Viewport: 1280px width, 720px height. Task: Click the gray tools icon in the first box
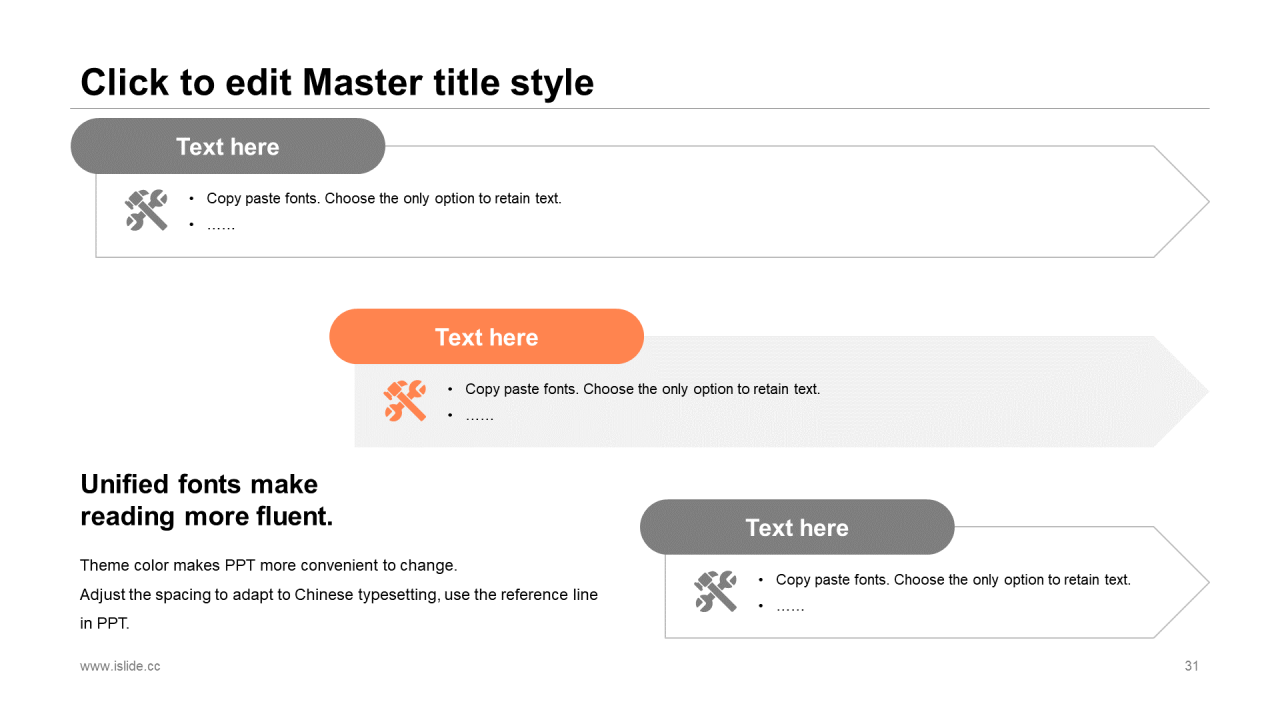pos(146,210)
